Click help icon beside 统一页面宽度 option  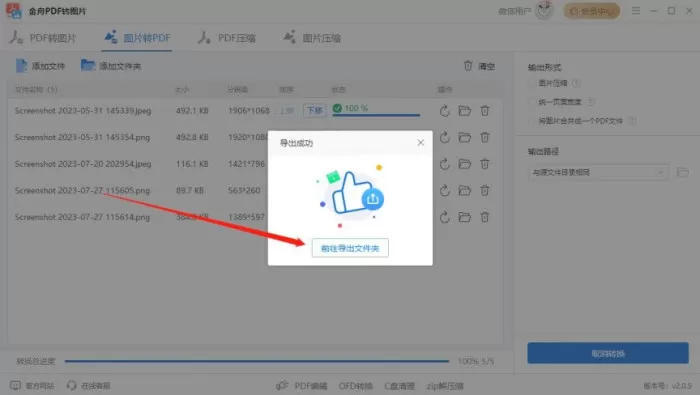591,102
